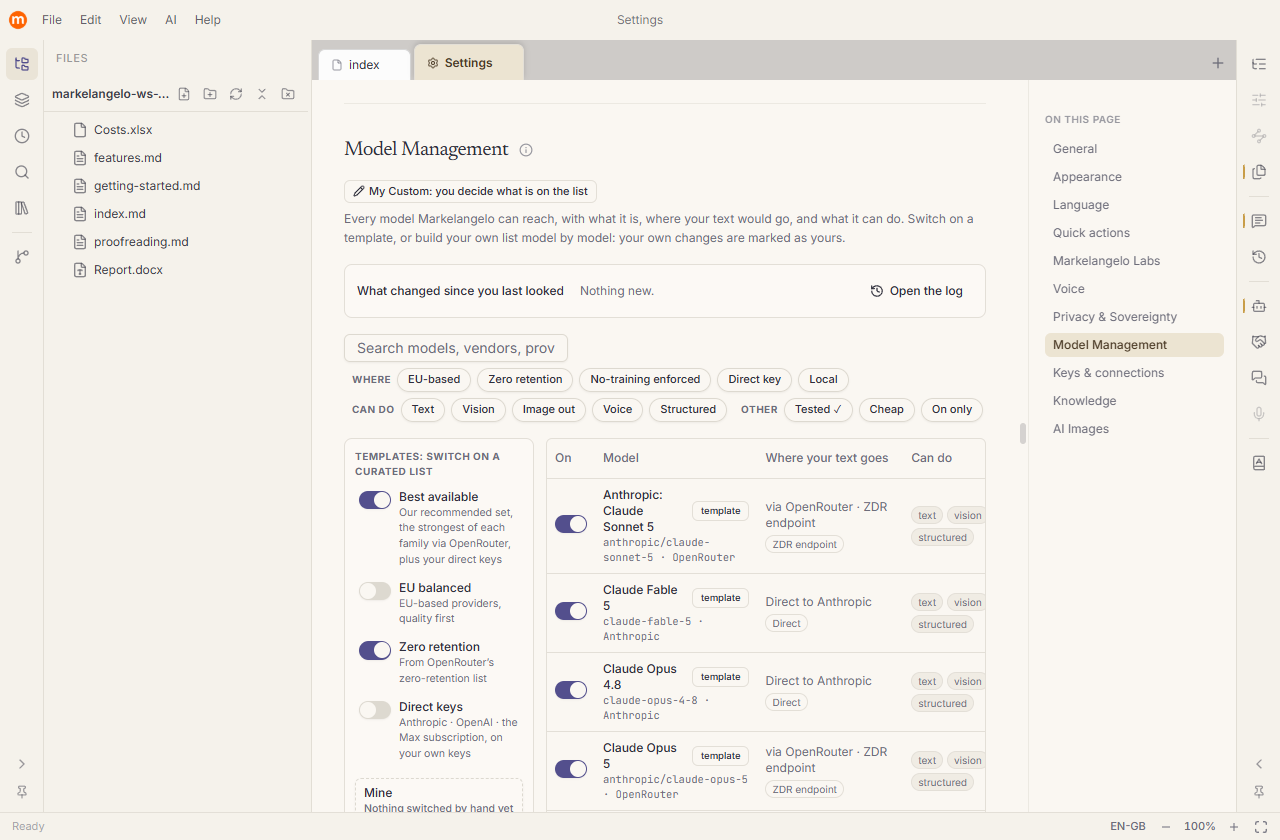Screen dimensions: 1280x840
Task: Open the version history icon in right rail
Action: 1259,257
